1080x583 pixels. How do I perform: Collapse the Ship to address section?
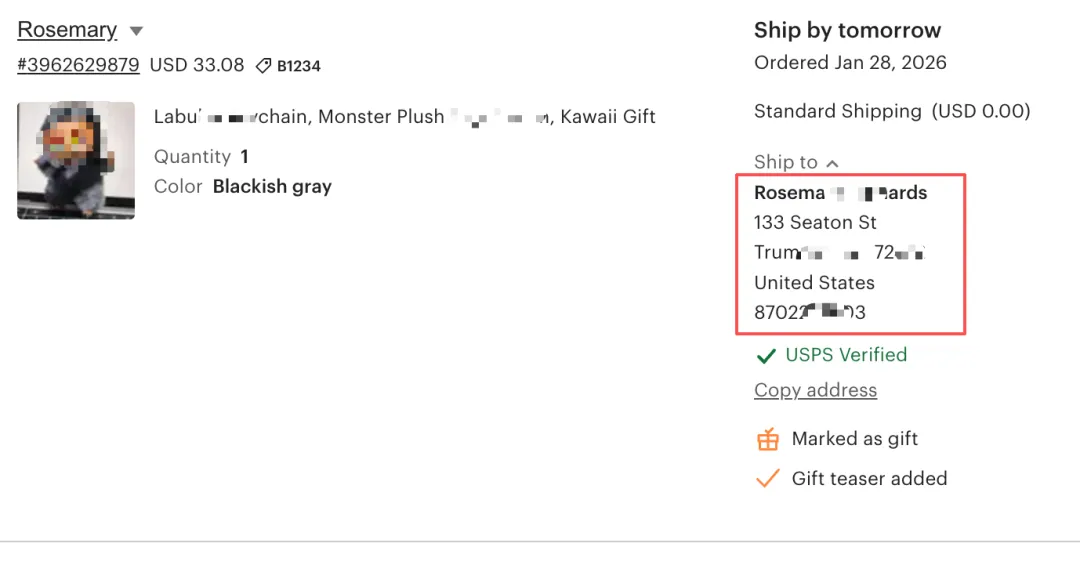pyautogui.click(x=832, y=163)
